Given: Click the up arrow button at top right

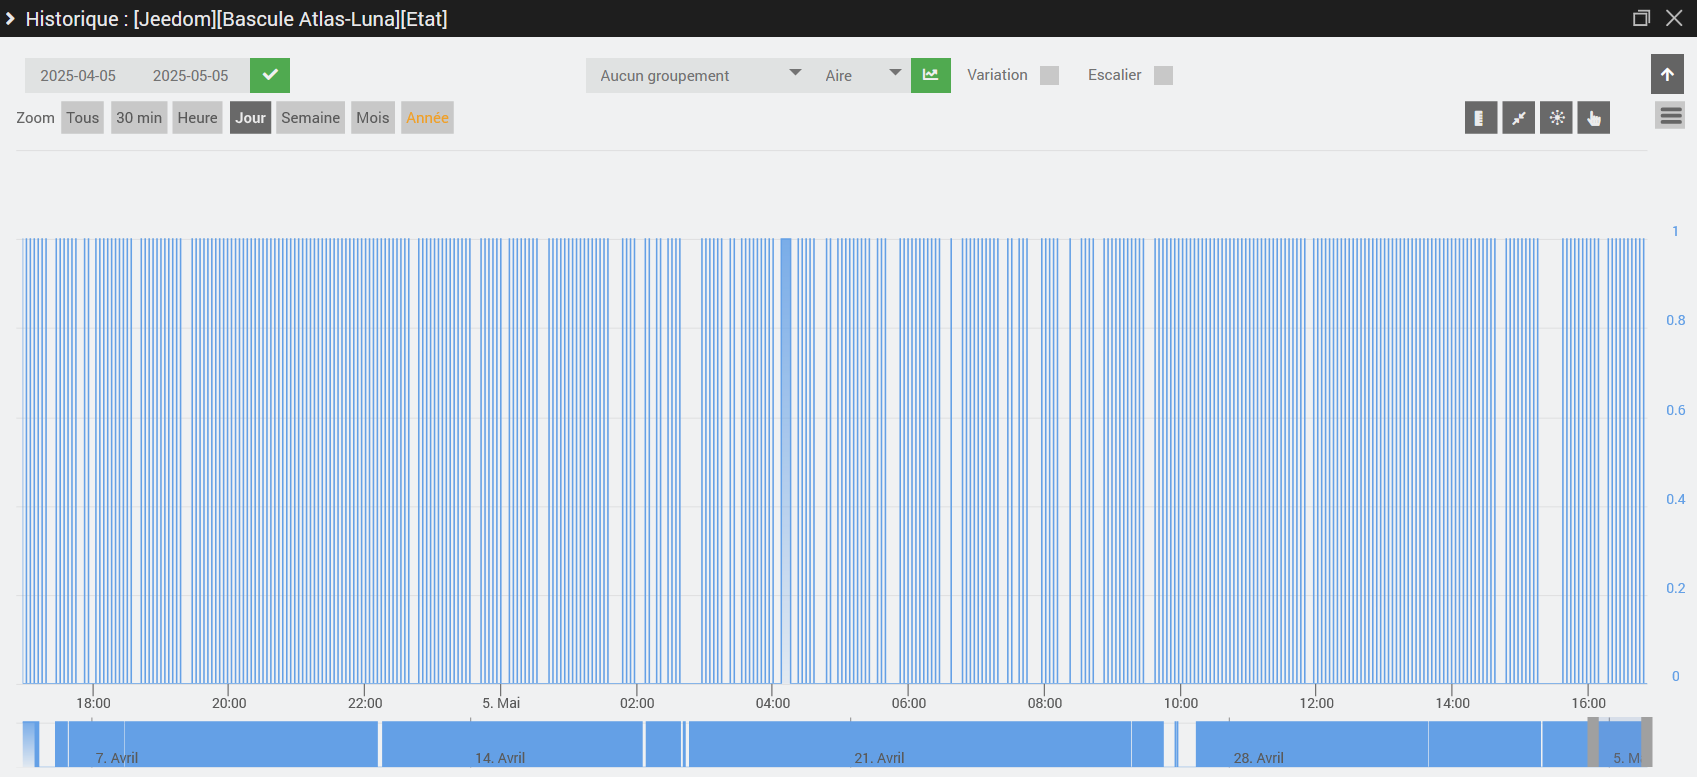Looking at the screenshot, I should 1667,74.
